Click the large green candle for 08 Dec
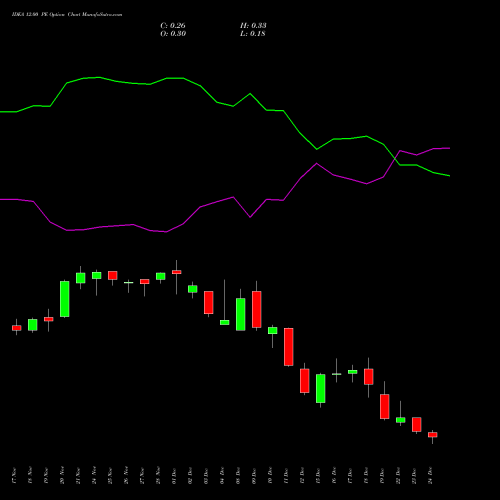 [241, 314]
